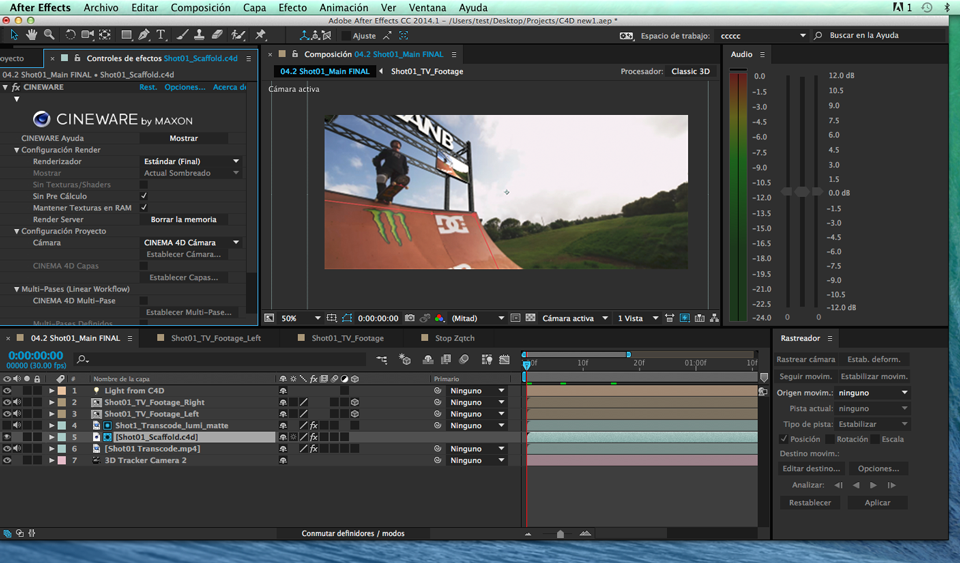Adjust the center audio level slider handle
The width and height of the screenshot is (960, 563).
coord(801,192)
